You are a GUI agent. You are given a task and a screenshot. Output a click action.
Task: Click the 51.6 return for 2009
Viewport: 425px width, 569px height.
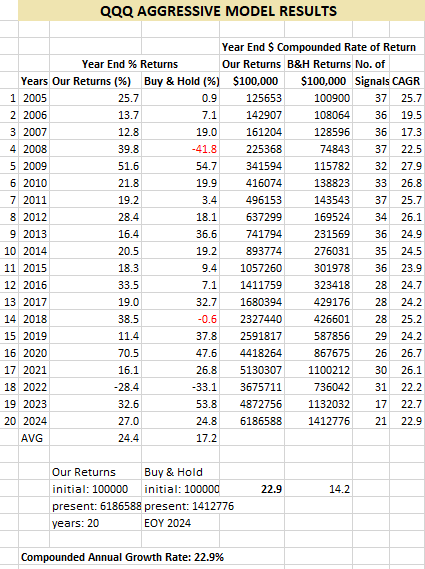tap(128, 166)
